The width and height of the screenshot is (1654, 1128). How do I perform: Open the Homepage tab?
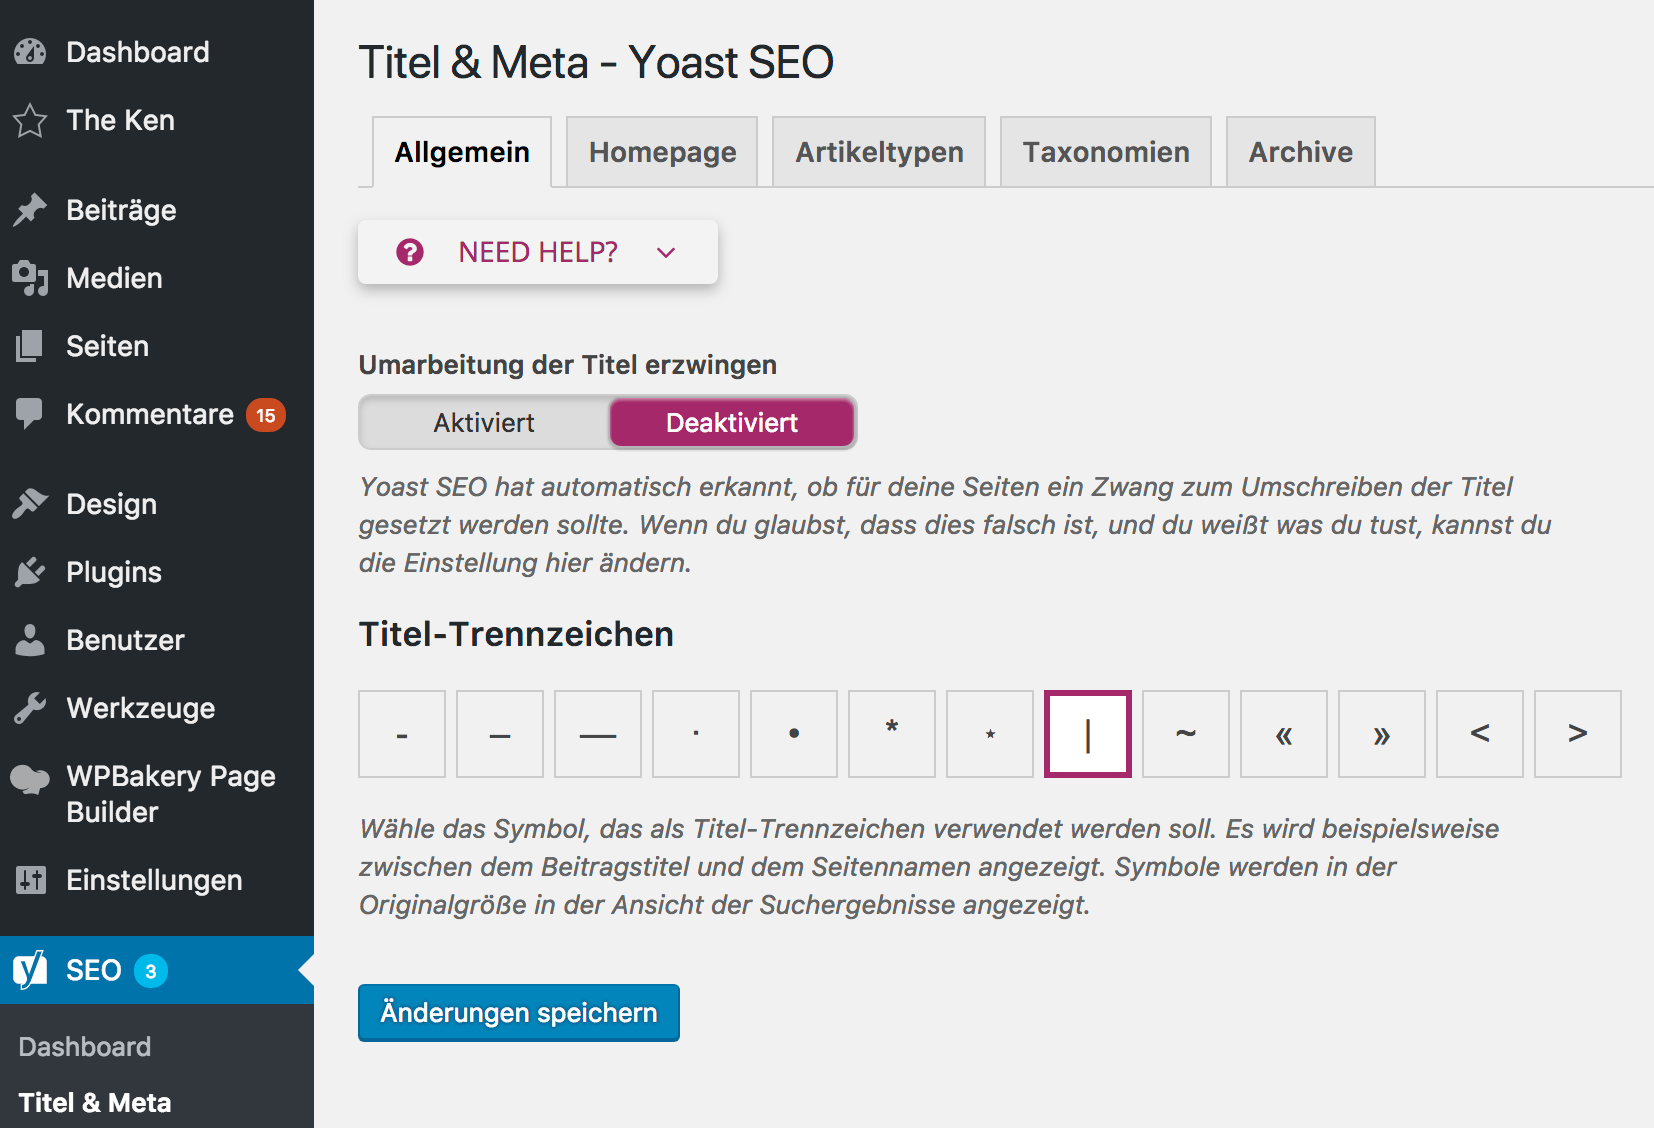662,152
